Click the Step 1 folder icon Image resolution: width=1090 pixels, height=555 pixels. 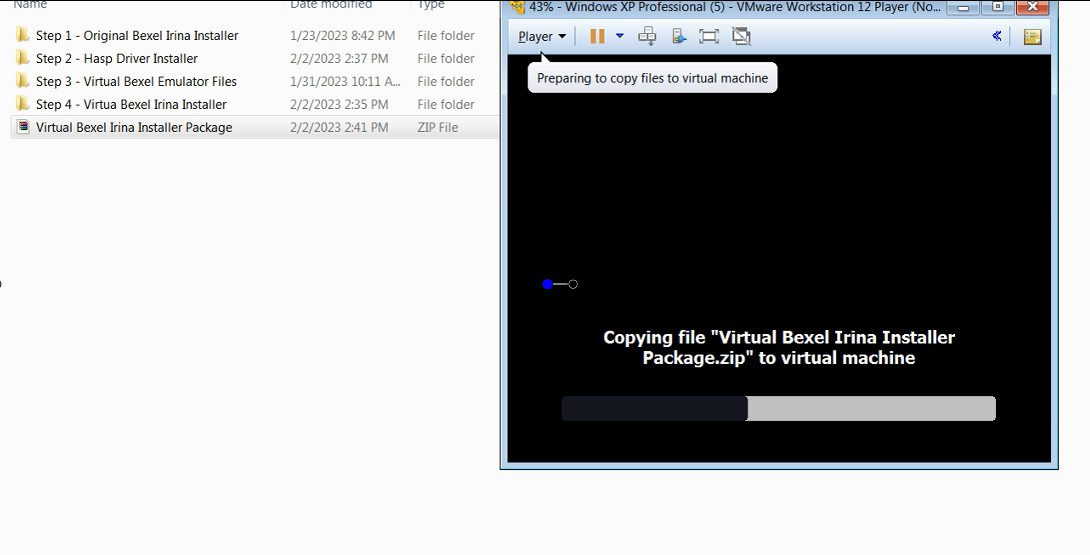click(x=23, y=35)
